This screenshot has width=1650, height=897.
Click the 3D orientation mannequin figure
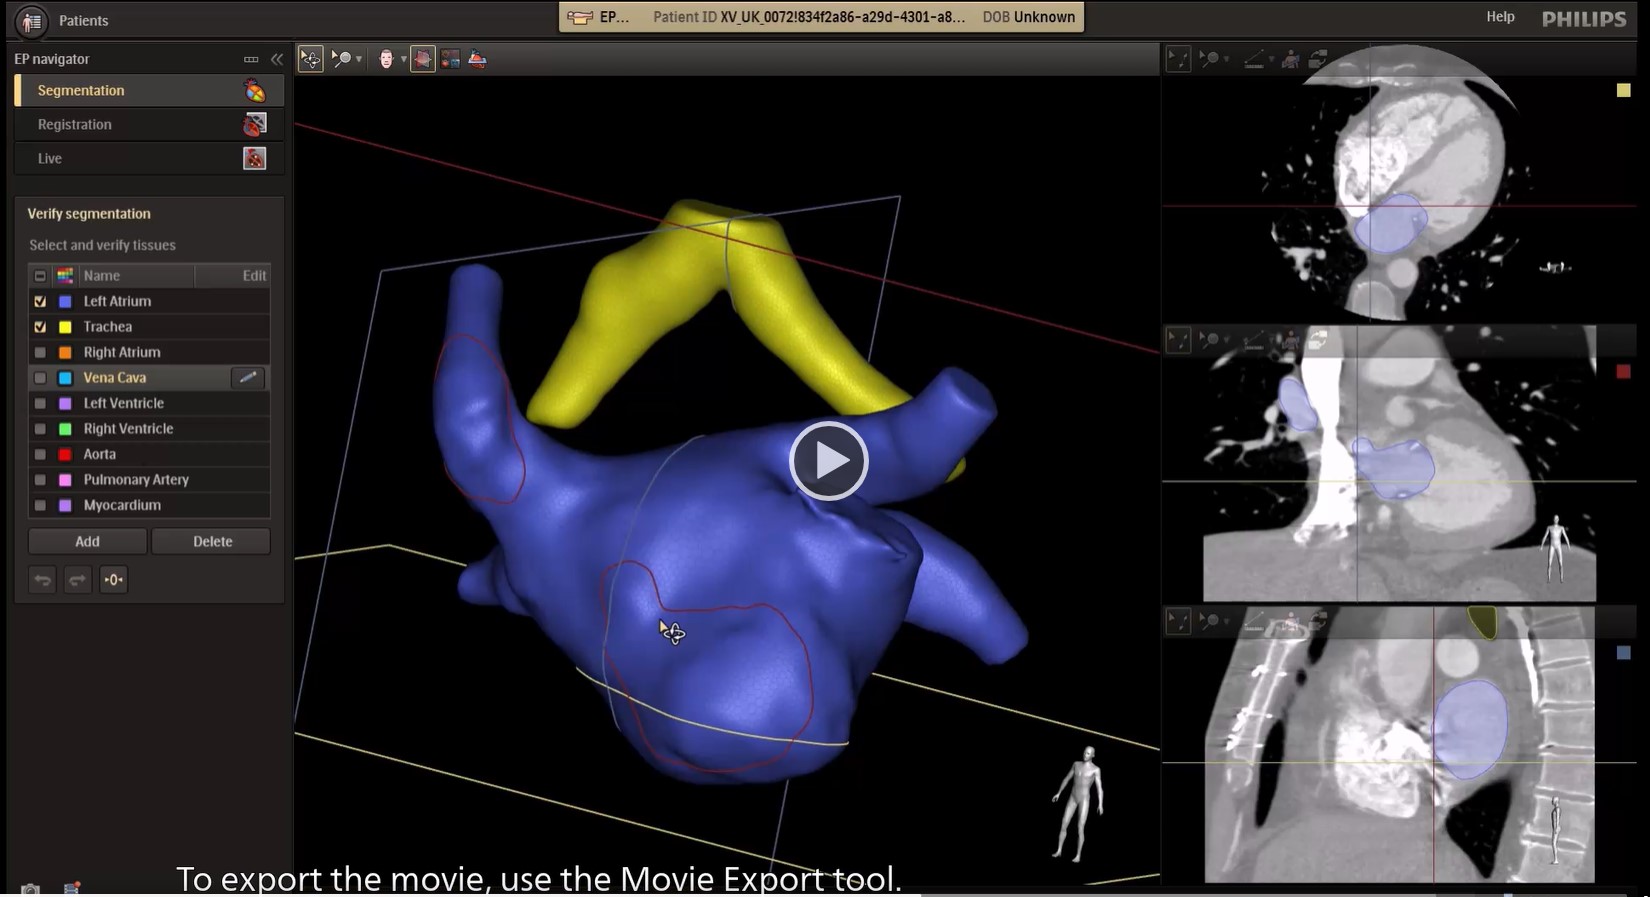1078,803
